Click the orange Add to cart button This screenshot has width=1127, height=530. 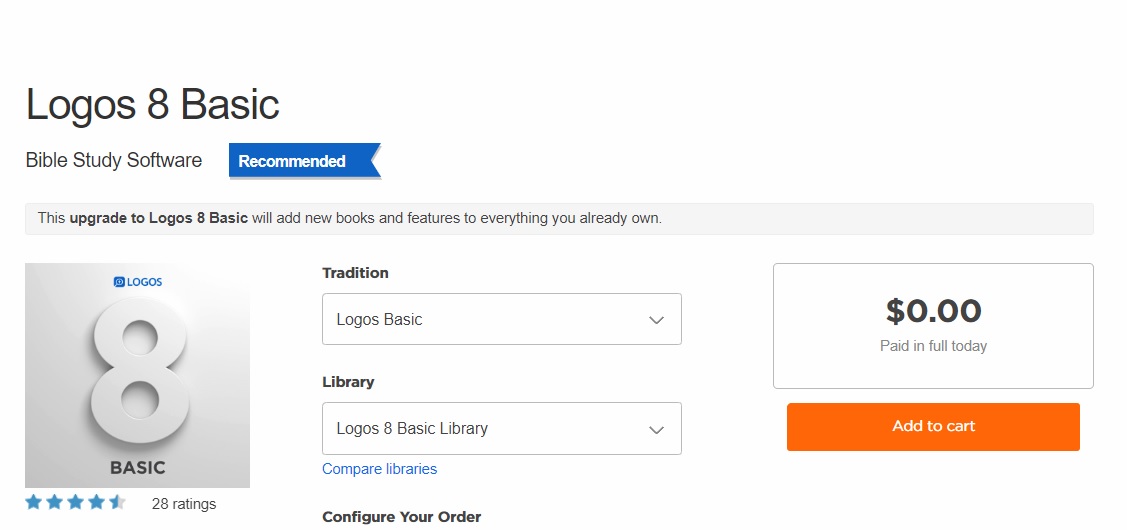pyautogui.click(x=933, y=426)
